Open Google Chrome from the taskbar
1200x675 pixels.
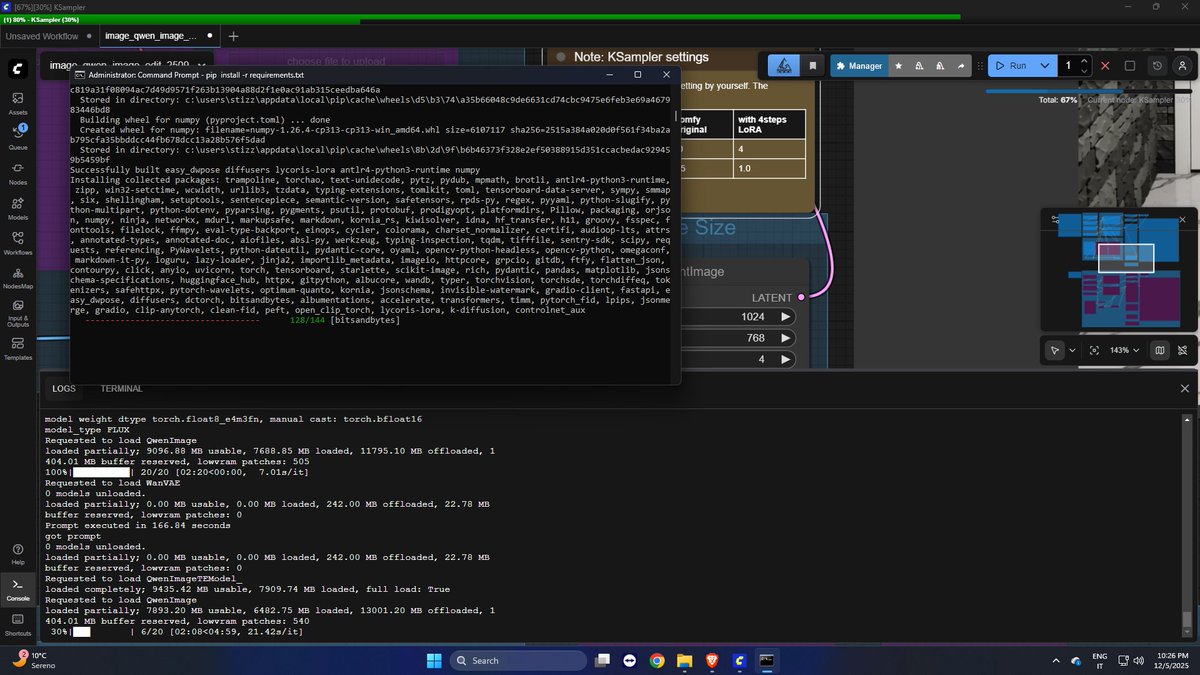[657, 660]
